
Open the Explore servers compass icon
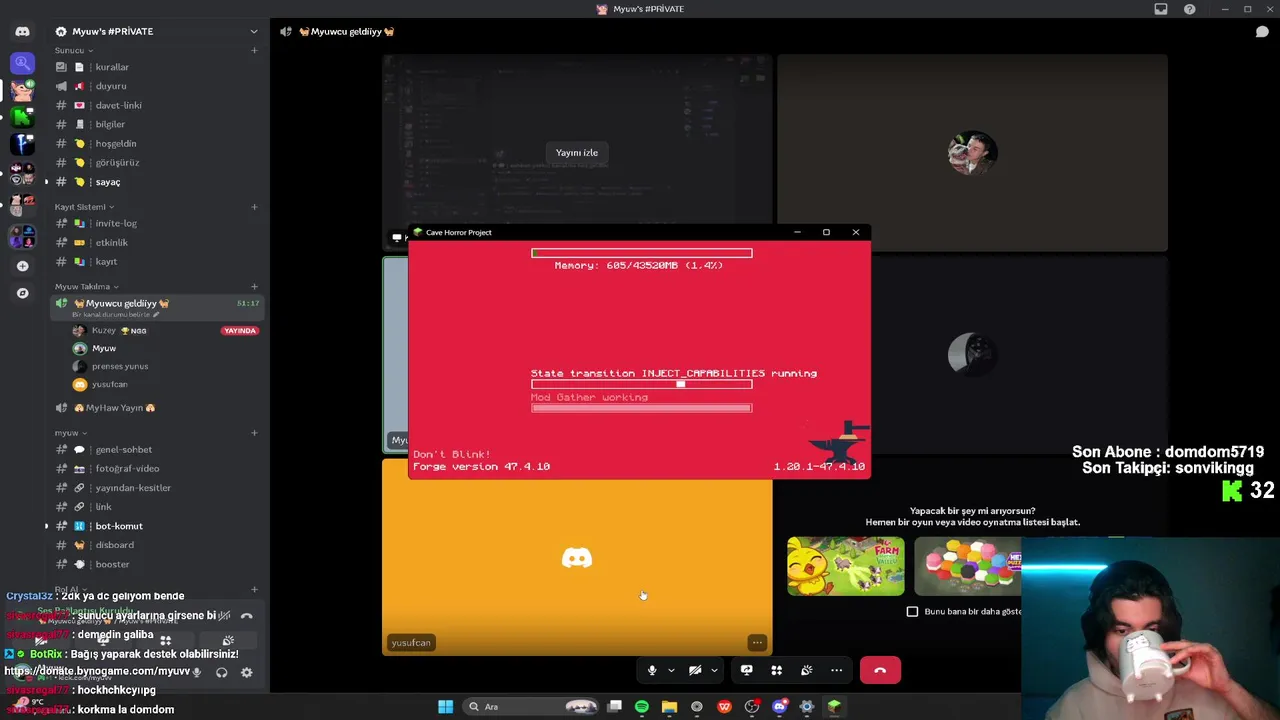(22, 293)
